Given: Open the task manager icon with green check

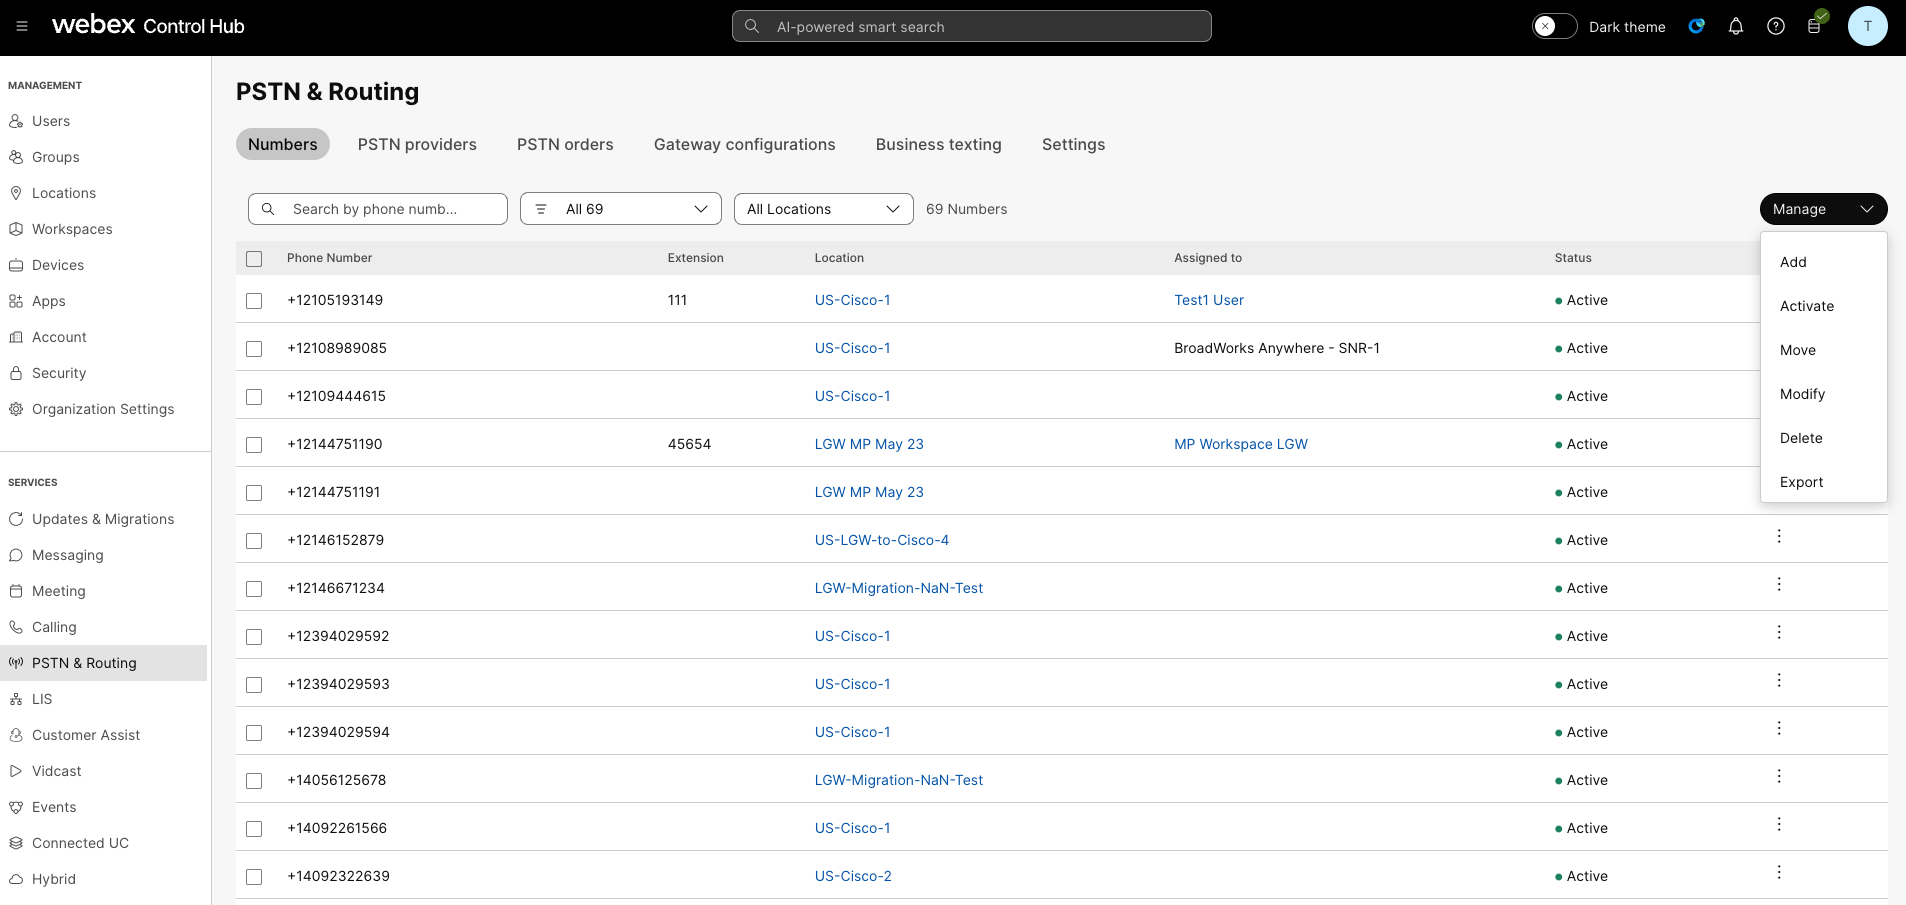Looking at the screenshot, I should coord(1816,24).
